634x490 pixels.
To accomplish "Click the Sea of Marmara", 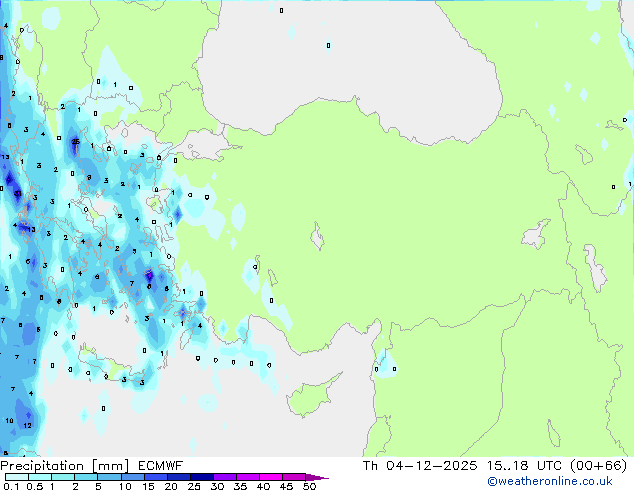I will (x=200, y=148).
